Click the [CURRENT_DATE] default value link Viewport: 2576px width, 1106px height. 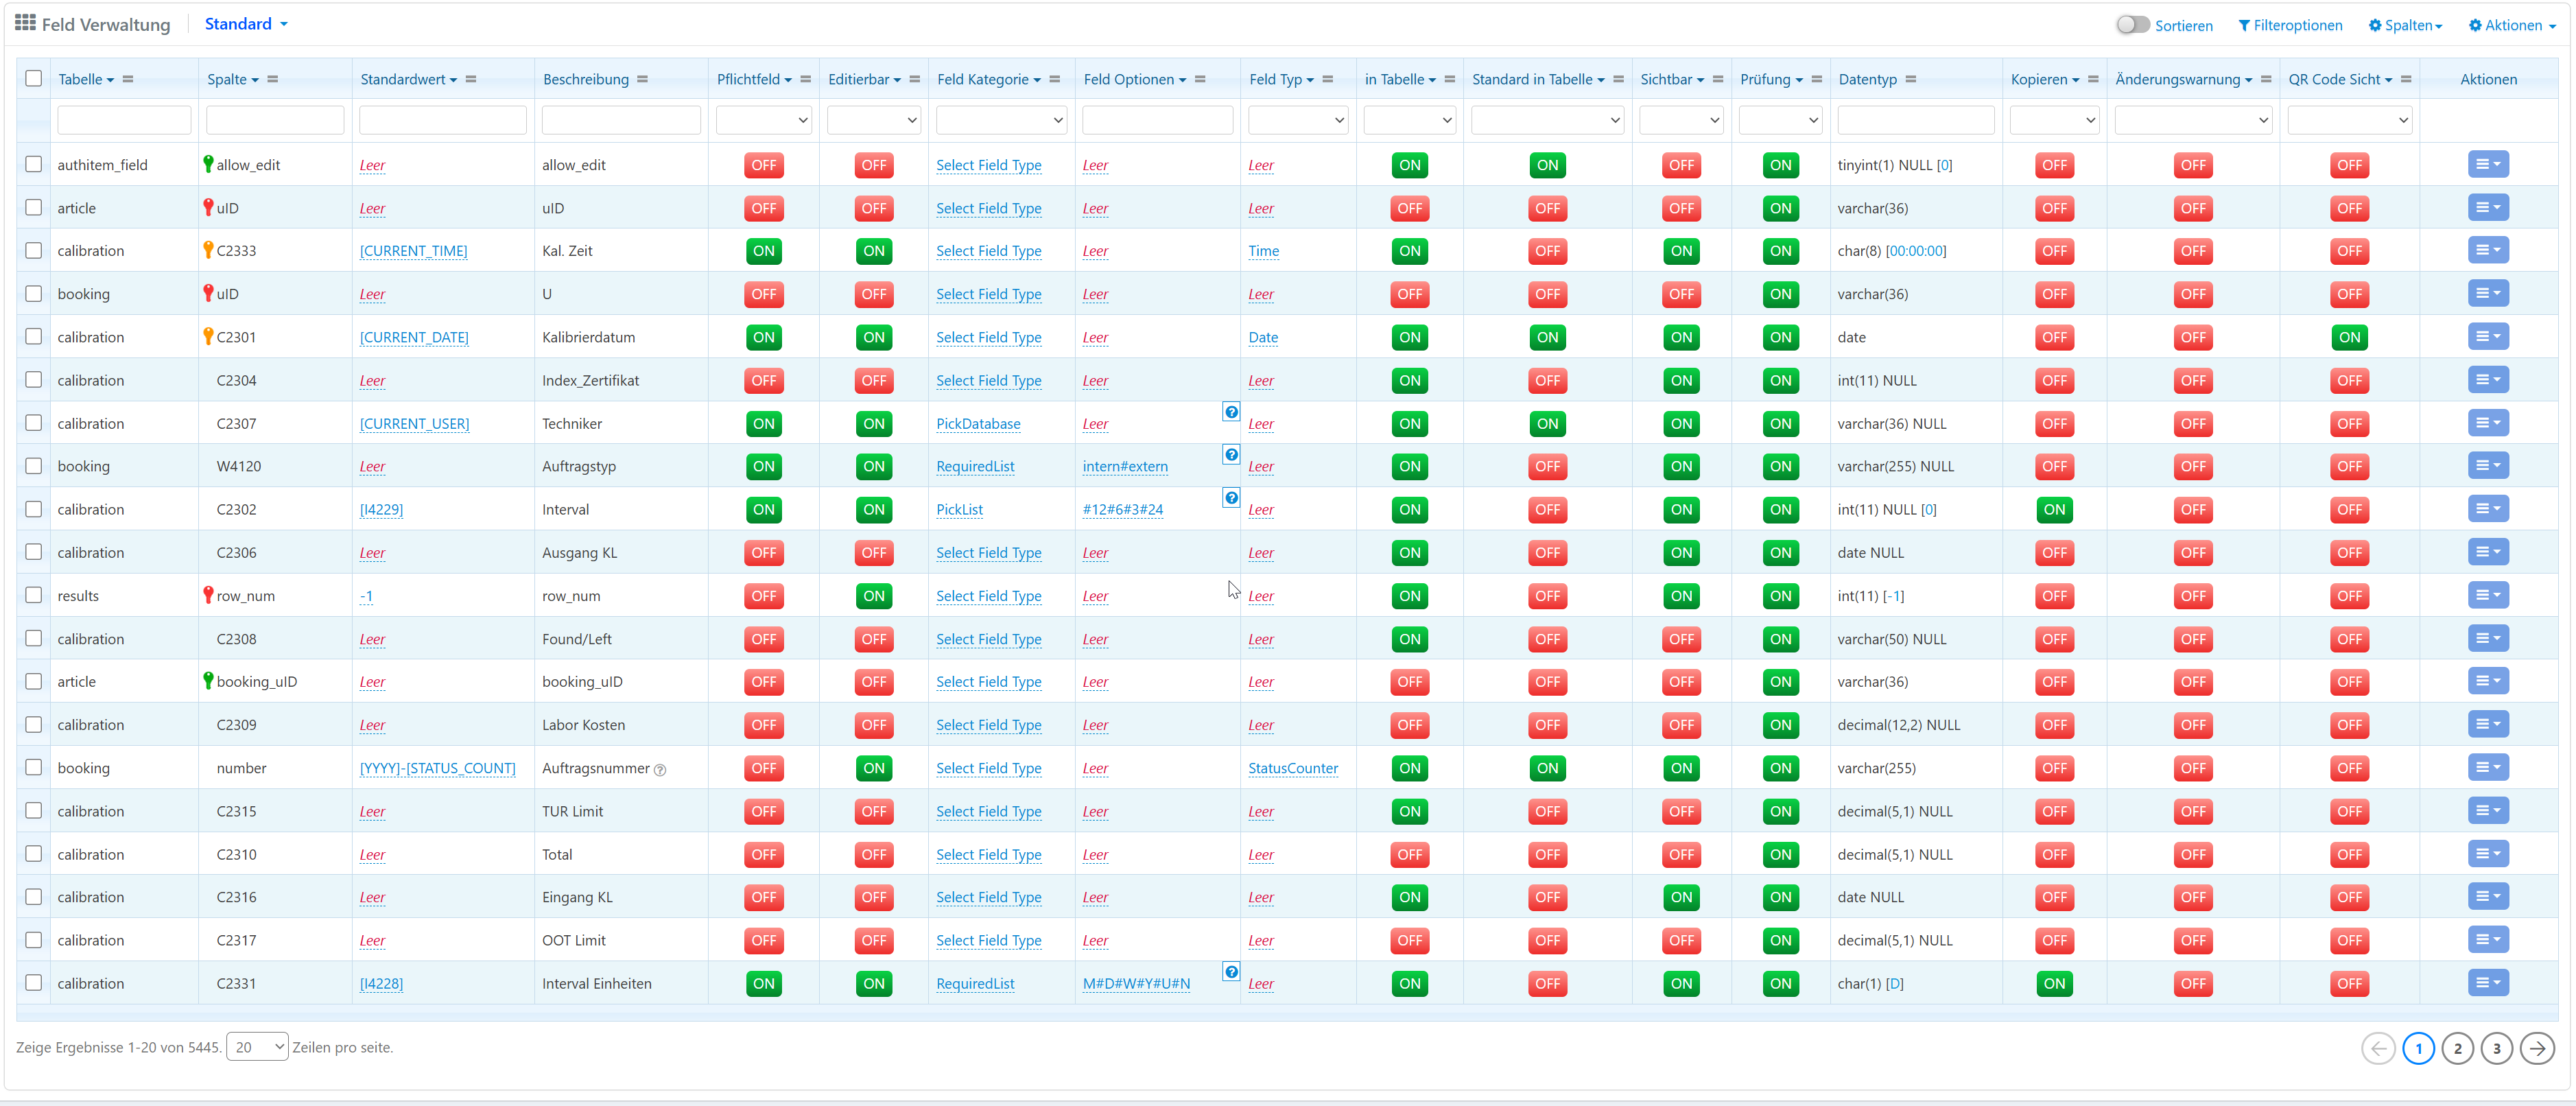[x=414, y=338]
